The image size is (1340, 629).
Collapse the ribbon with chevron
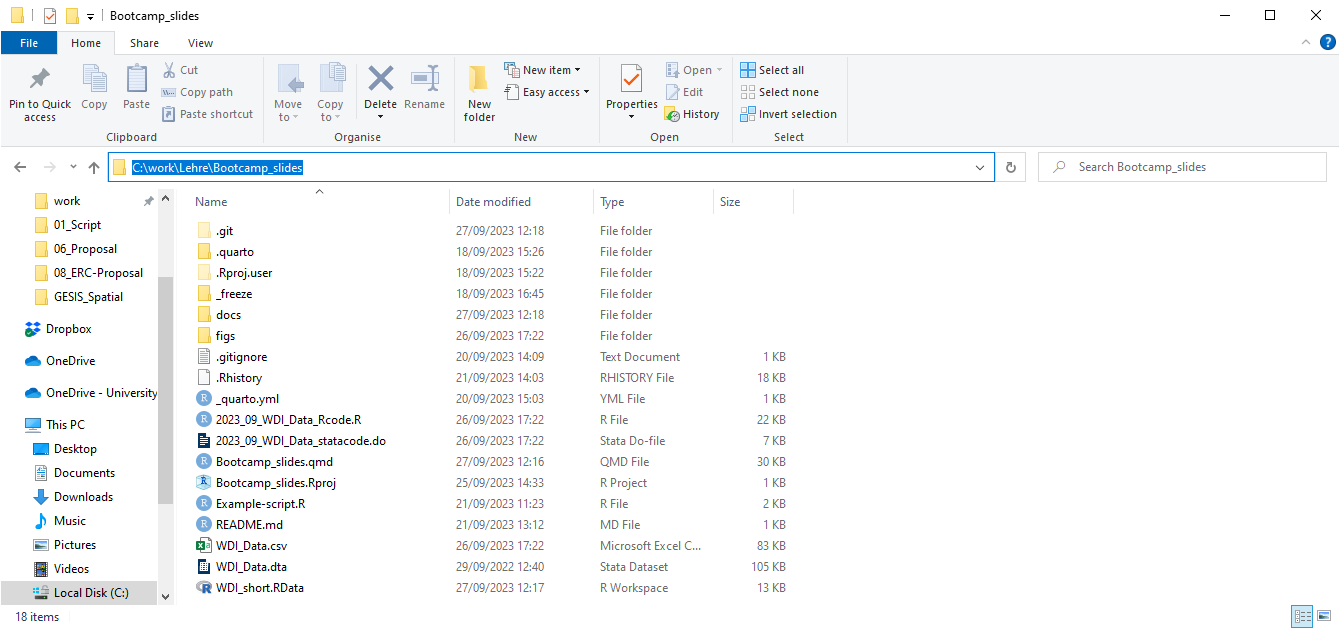[1305, 43]
